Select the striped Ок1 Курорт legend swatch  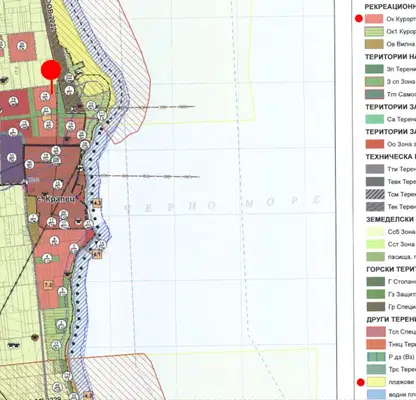pos(374,31)
